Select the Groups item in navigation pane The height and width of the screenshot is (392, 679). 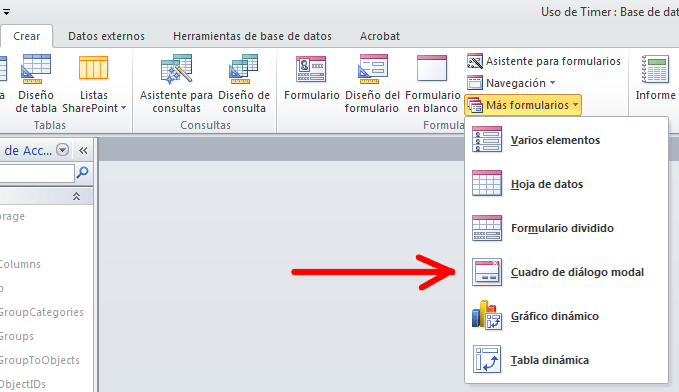pyautogui.click(x=17, y=336)
